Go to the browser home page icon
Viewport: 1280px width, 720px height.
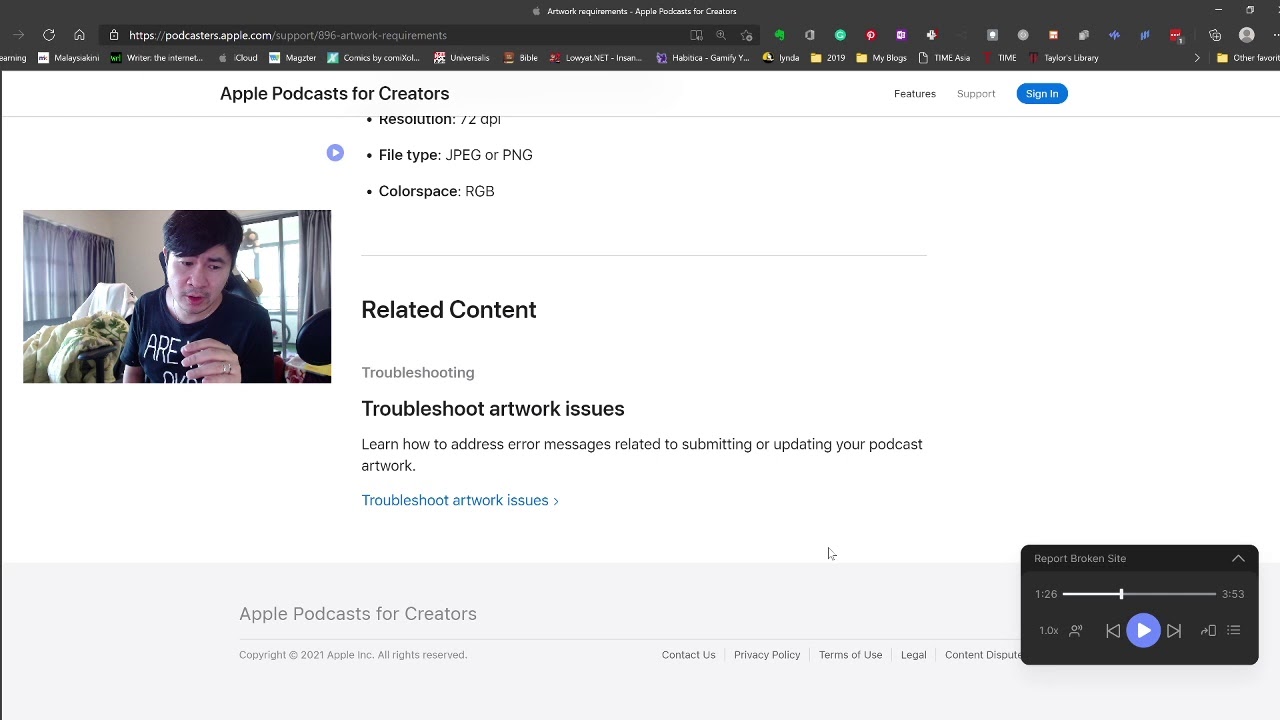pos(79,35)
